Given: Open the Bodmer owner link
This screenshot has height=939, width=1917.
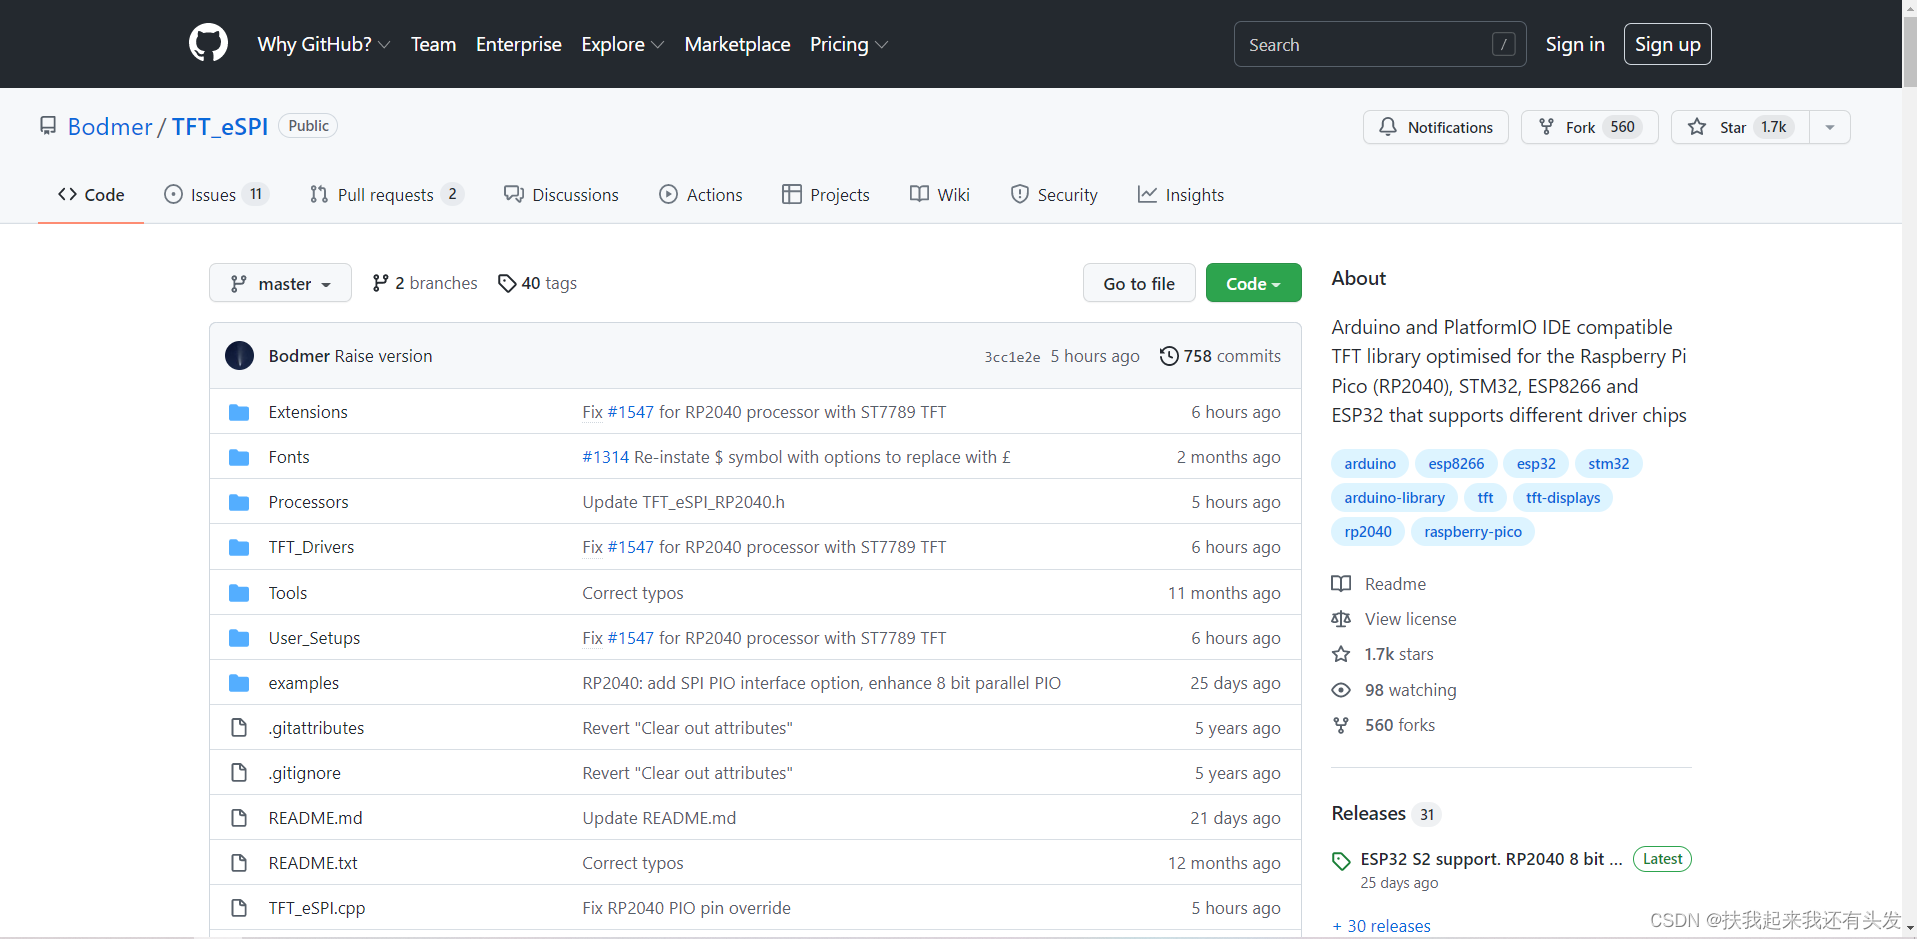Looking at the screenshot, I should [x=110, y=126].
